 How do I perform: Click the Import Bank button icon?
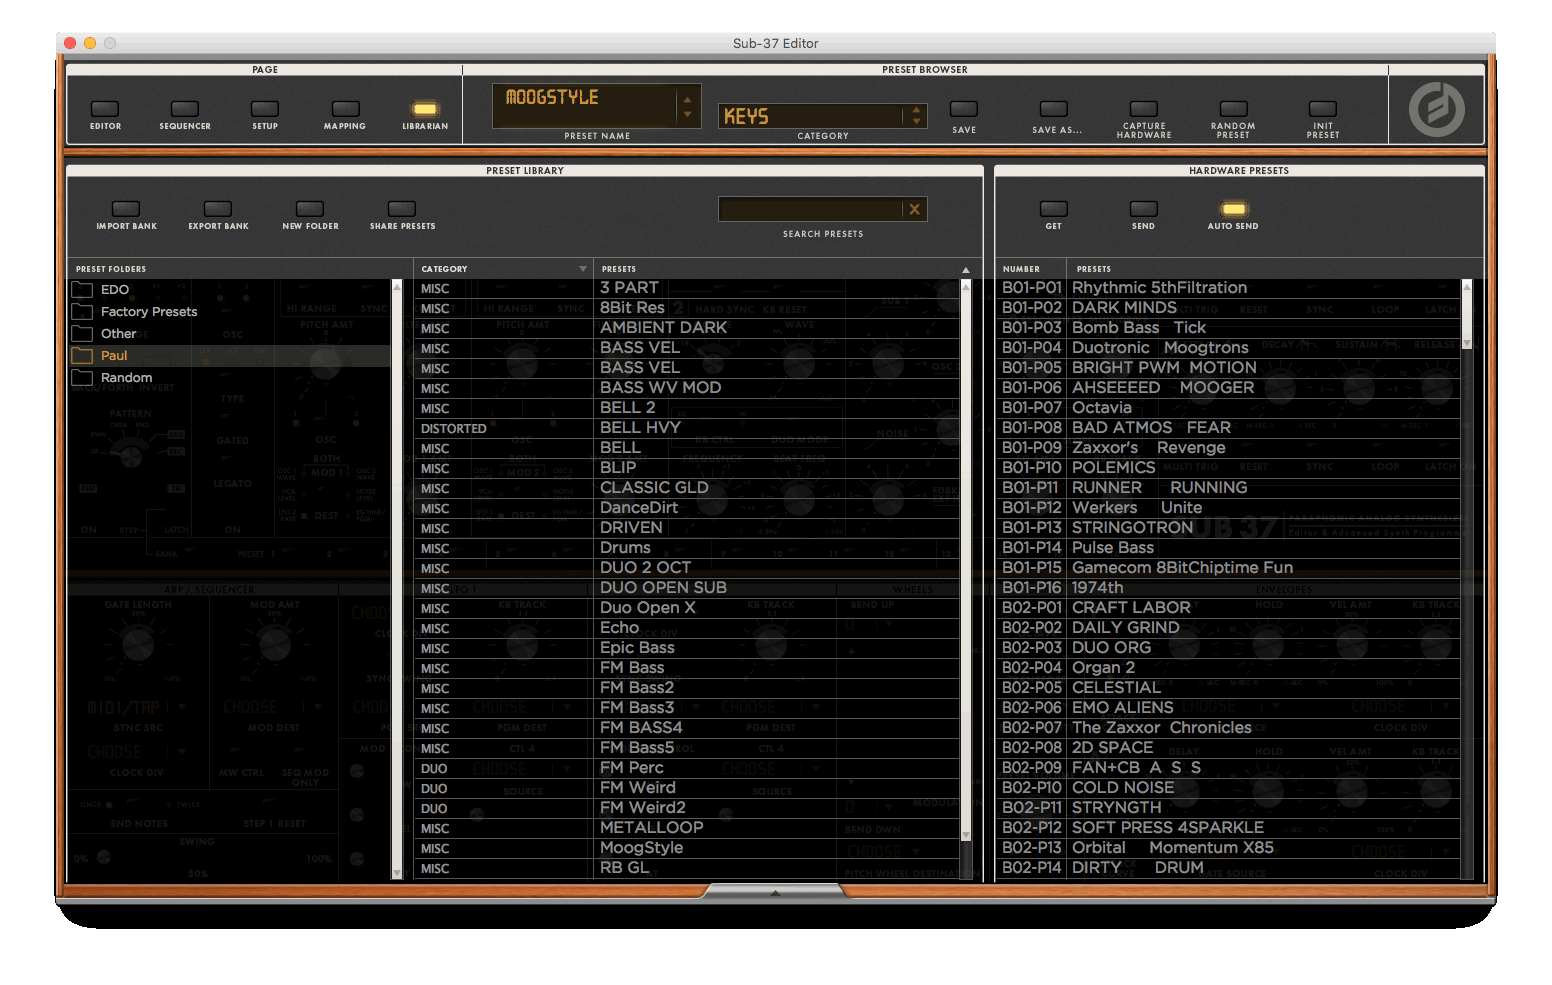pyautogui.click(x=126, y=209)
